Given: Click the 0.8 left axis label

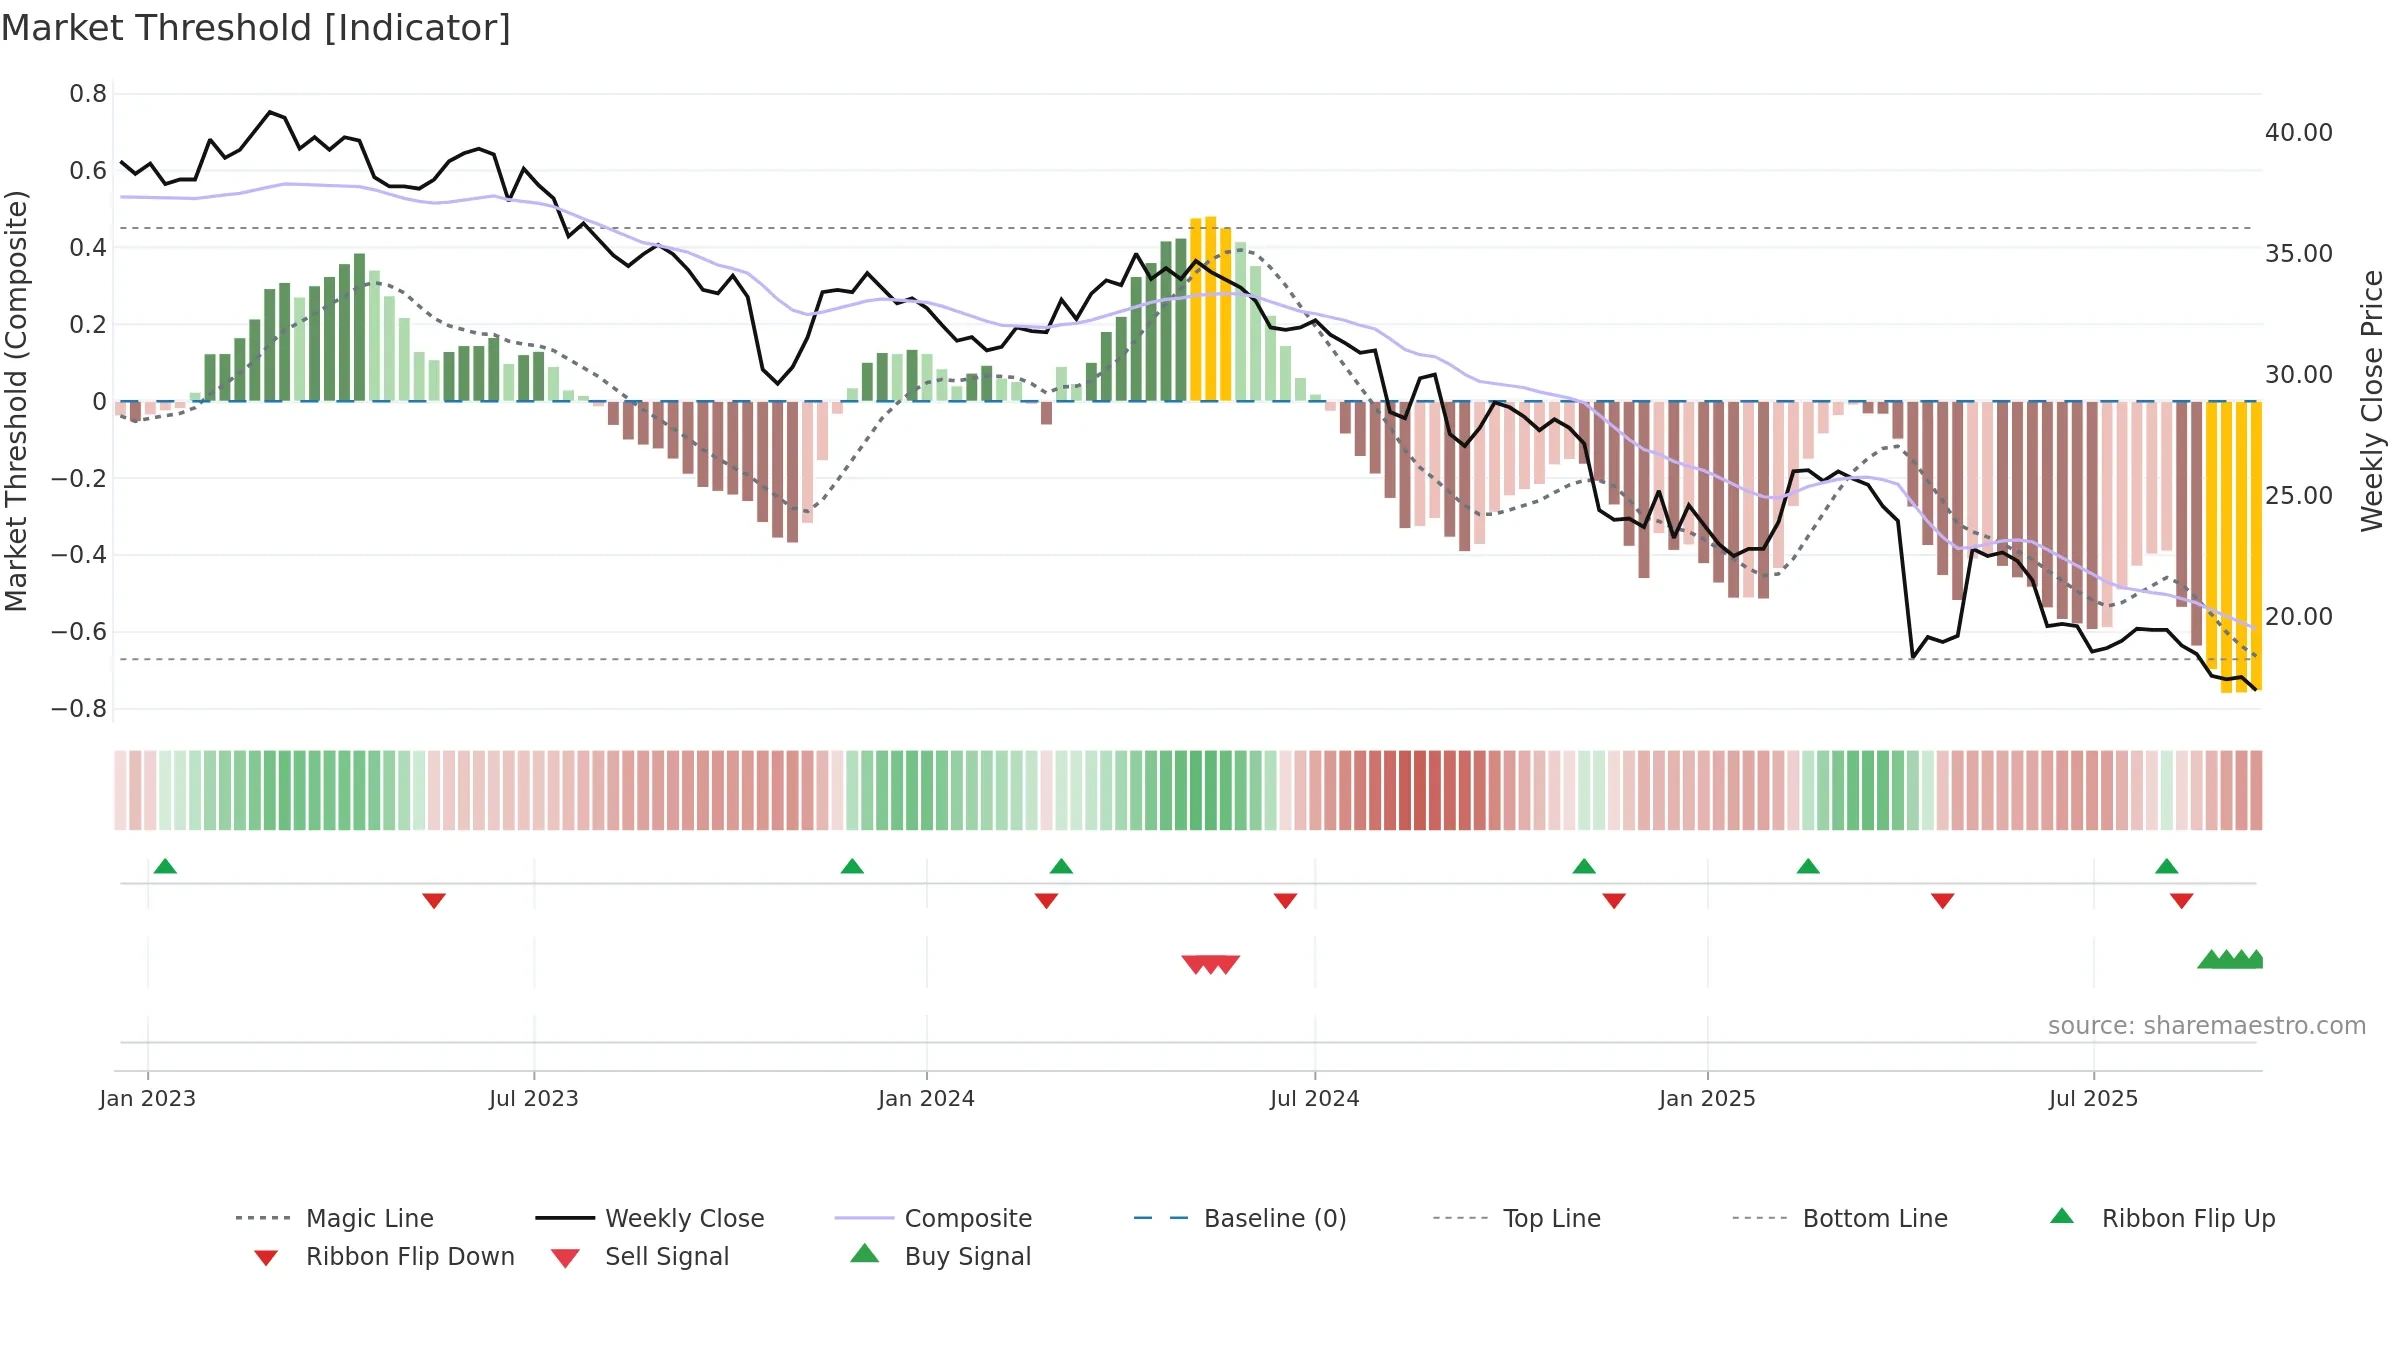Looking at the screenshot, I should point(88,94).
